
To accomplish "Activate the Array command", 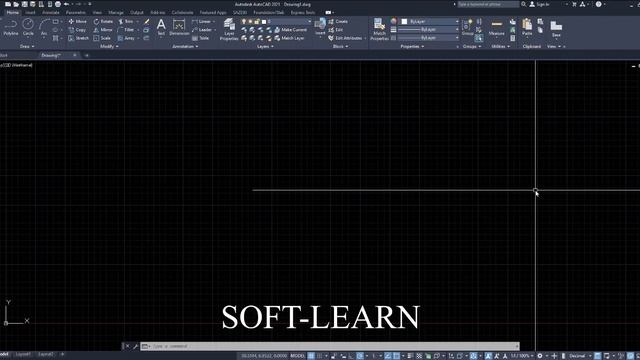I will tap(127, 38).
